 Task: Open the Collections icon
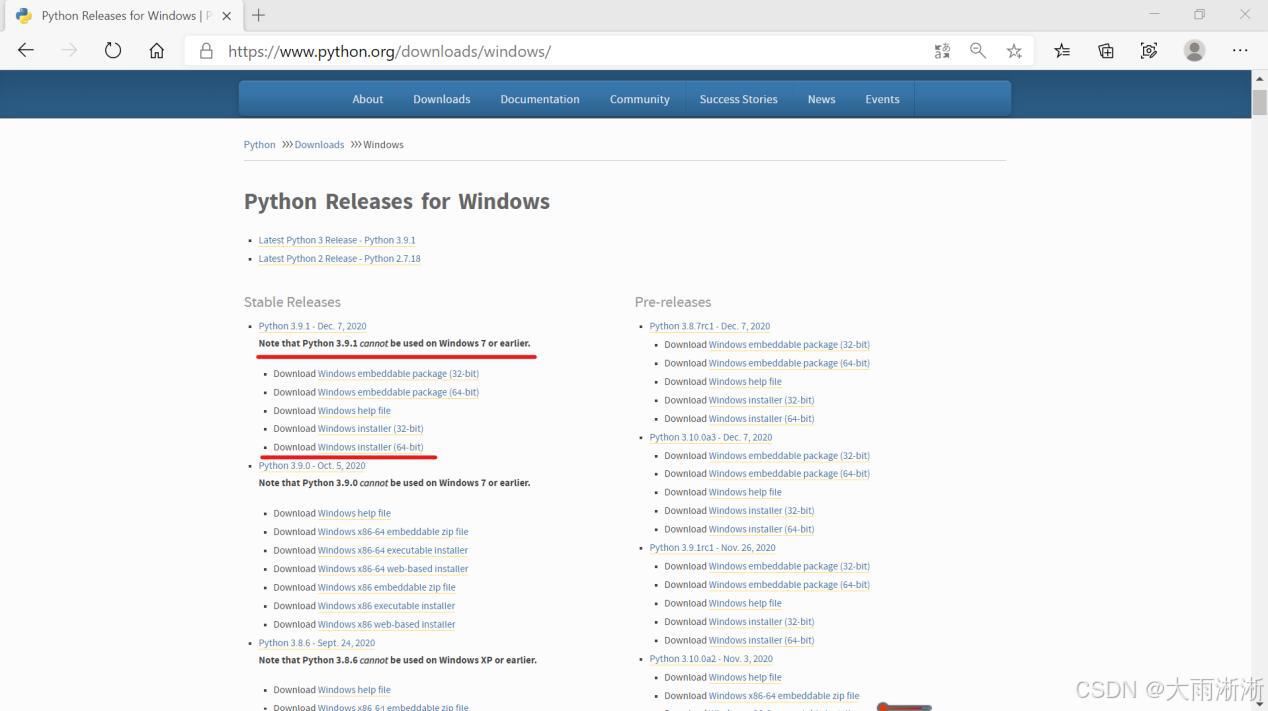[1106, 51]
